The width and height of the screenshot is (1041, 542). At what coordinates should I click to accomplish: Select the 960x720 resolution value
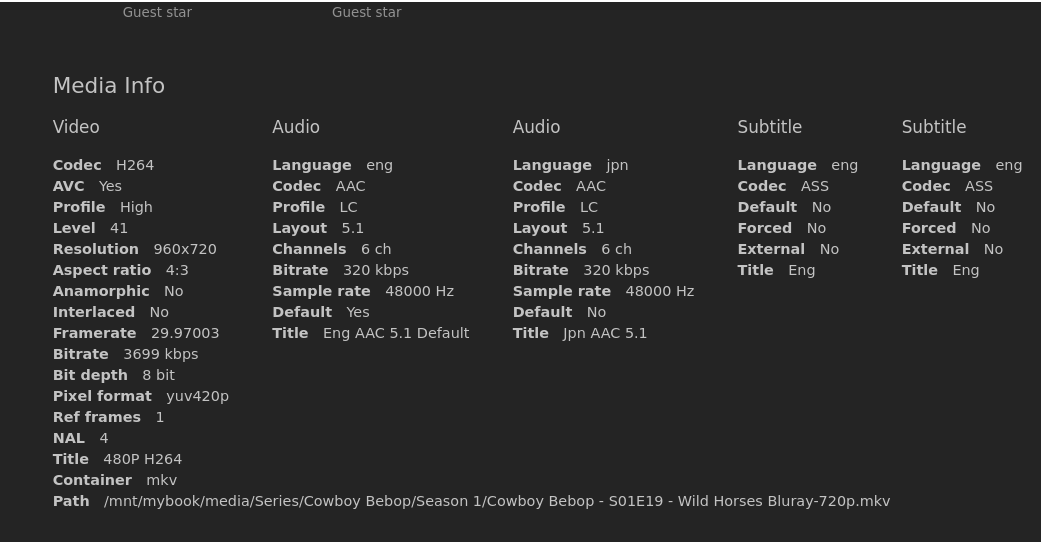click(185, 249)
